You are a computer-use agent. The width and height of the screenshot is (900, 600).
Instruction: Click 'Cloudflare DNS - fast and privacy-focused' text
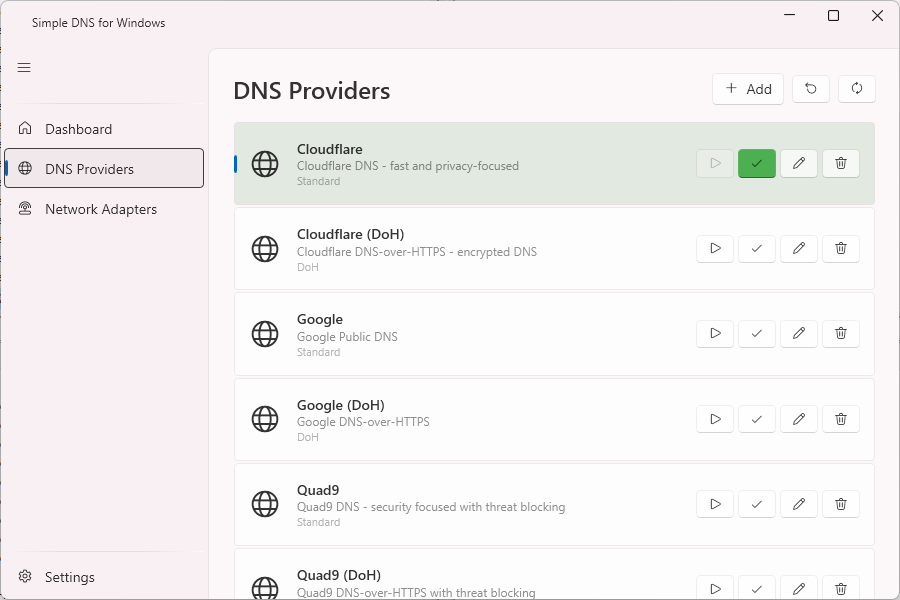pyautogui.click(x=408, y=166)
